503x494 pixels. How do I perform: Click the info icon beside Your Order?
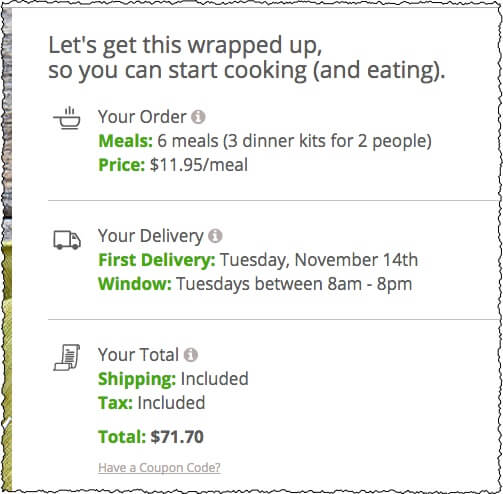coord(198,117)
